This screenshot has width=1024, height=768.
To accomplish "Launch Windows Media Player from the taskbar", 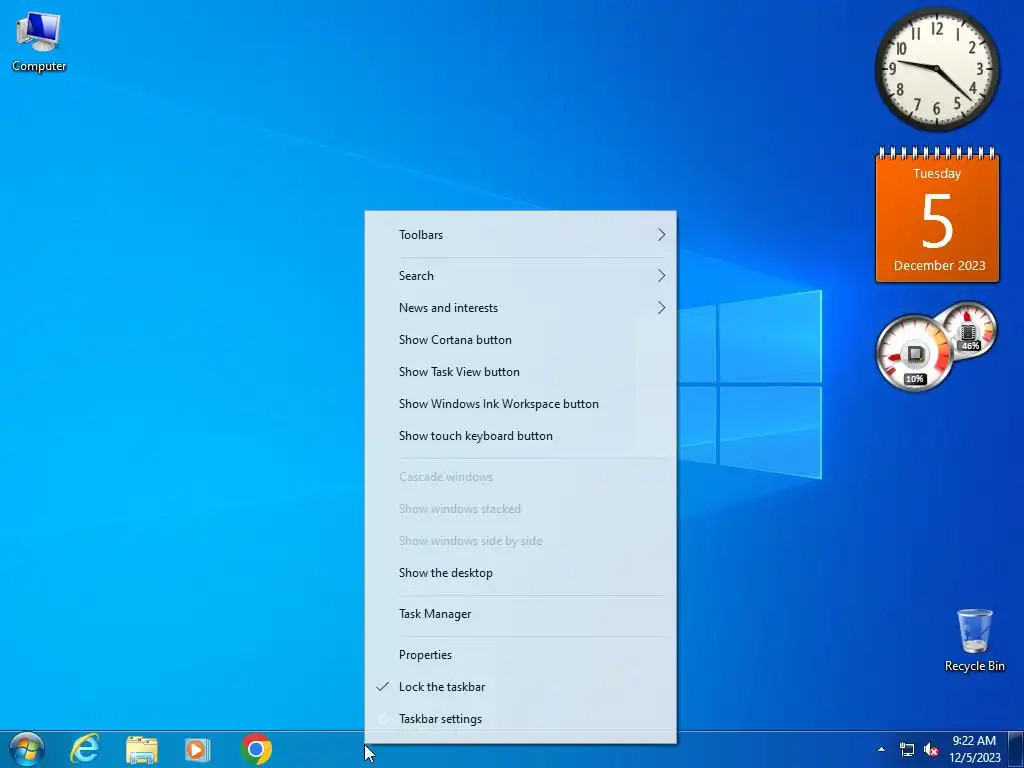I will pyautogui.click(x=198, y=749).
